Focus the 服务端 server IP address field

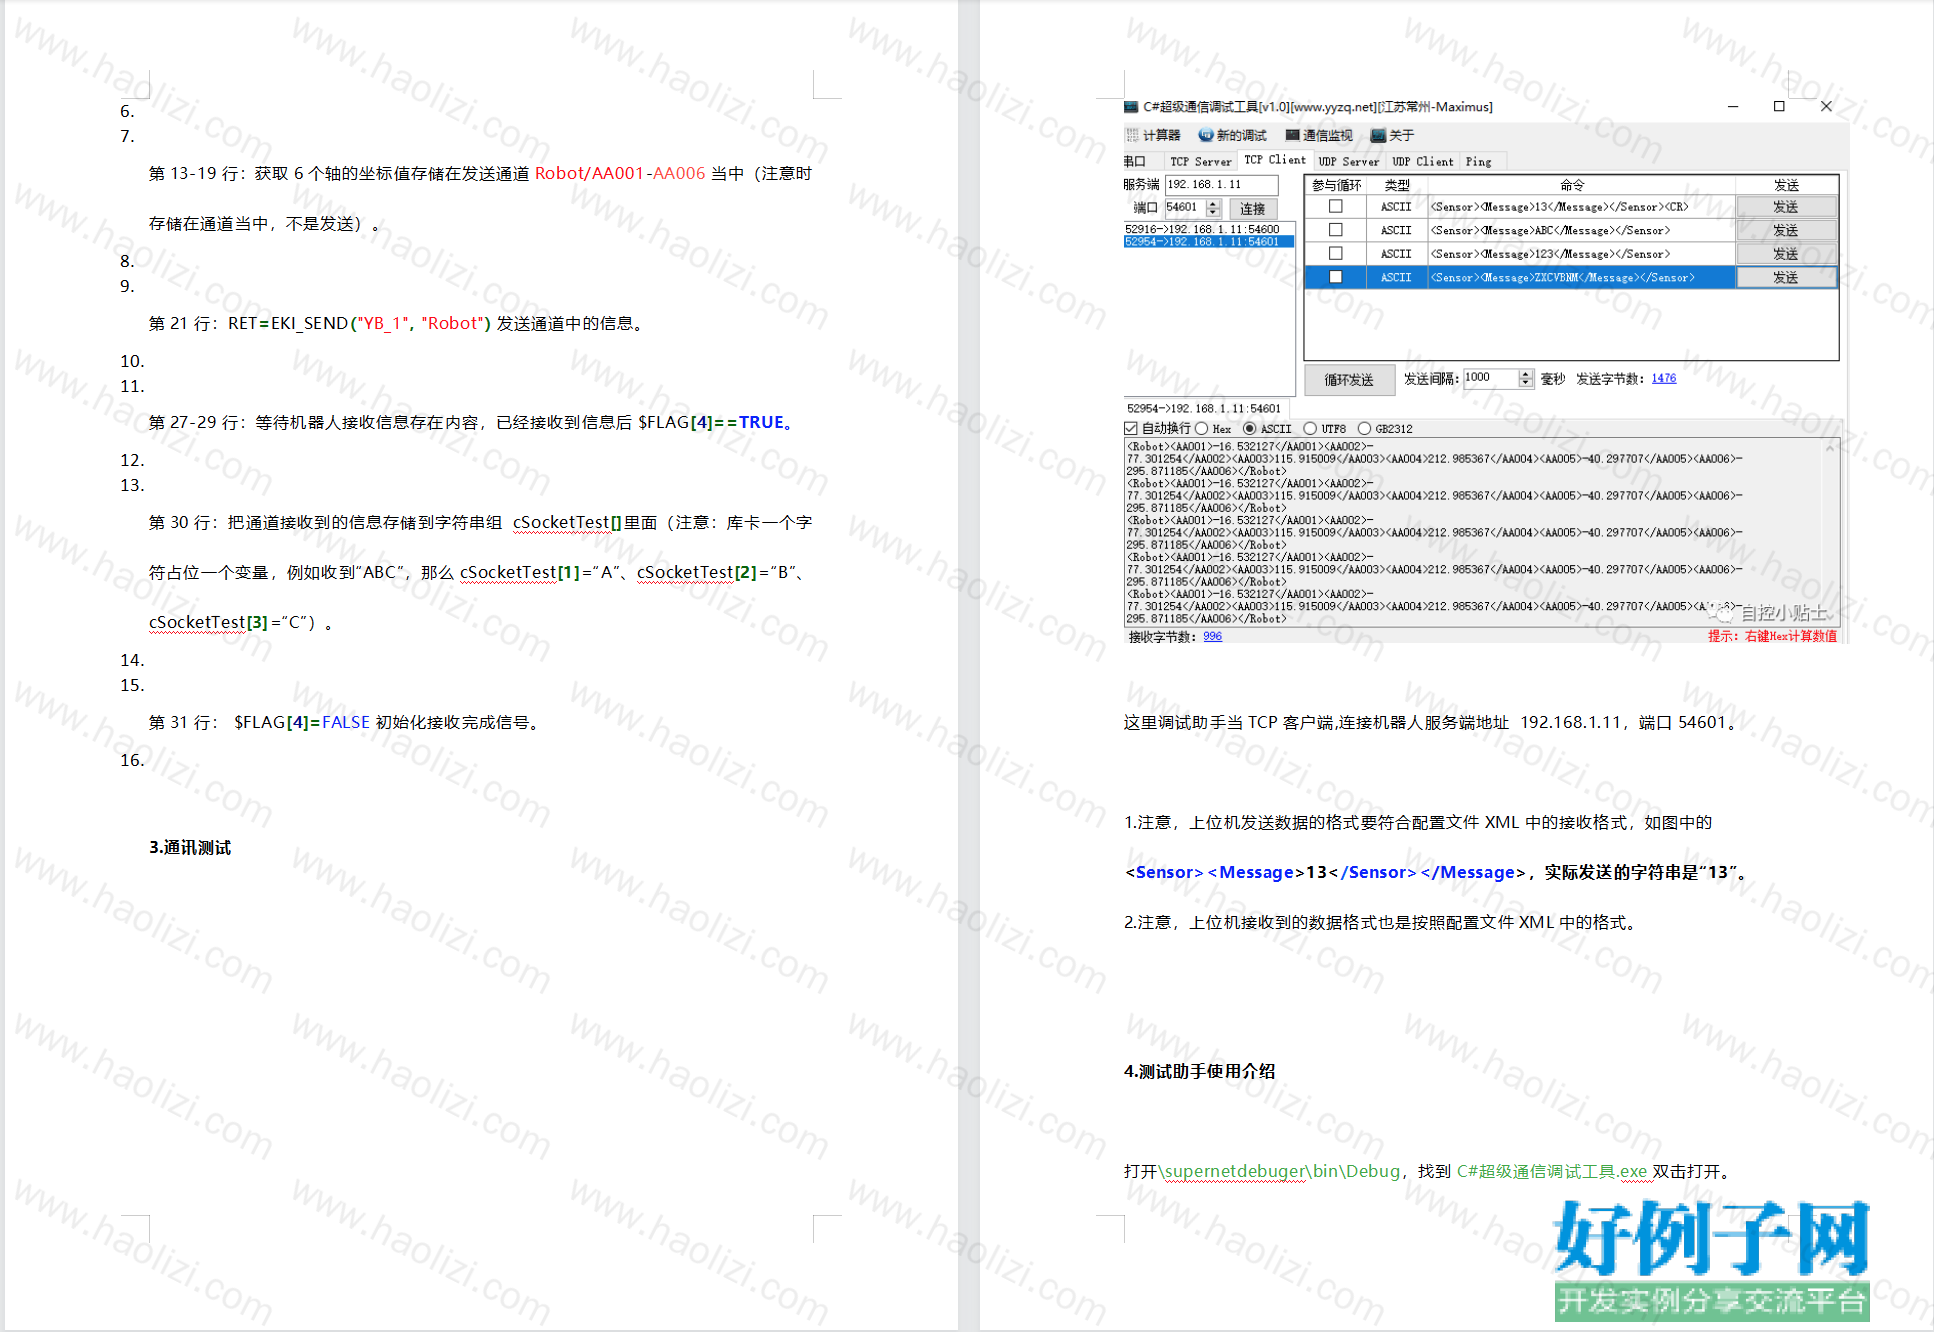1221,184
